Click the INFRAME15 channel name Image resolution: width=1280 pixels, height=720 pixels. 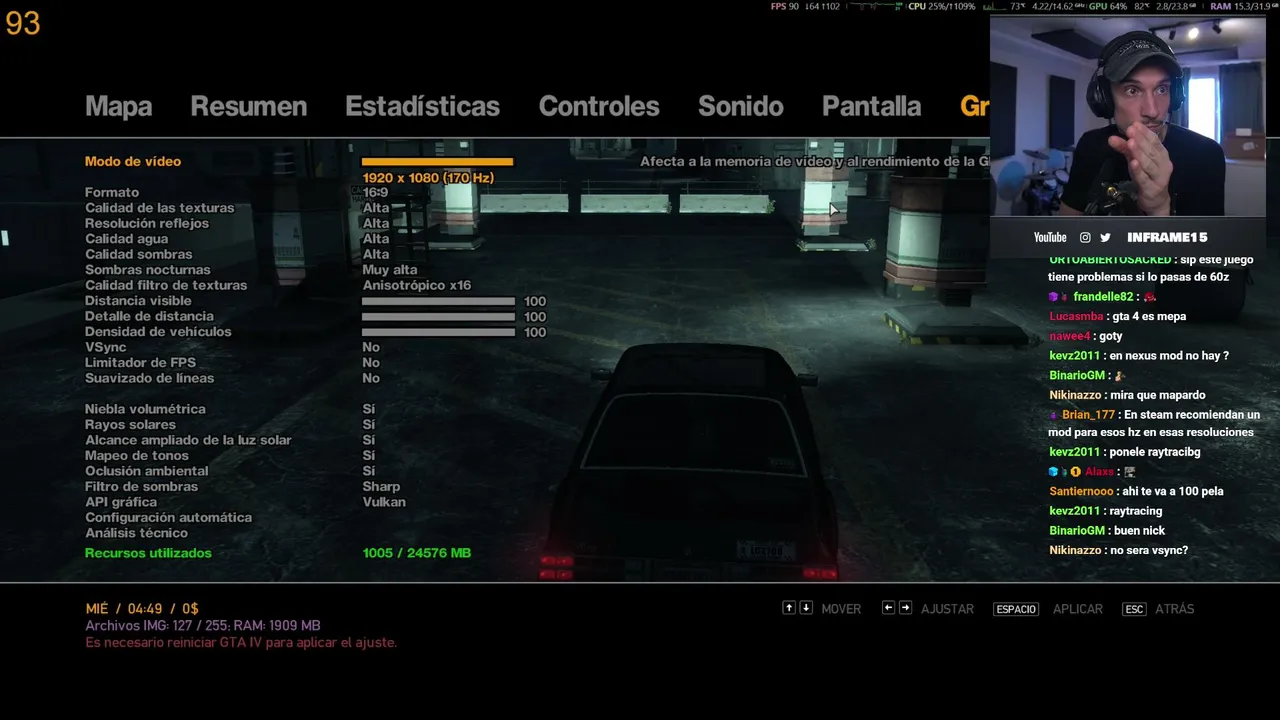click(x=1167, y=237)
